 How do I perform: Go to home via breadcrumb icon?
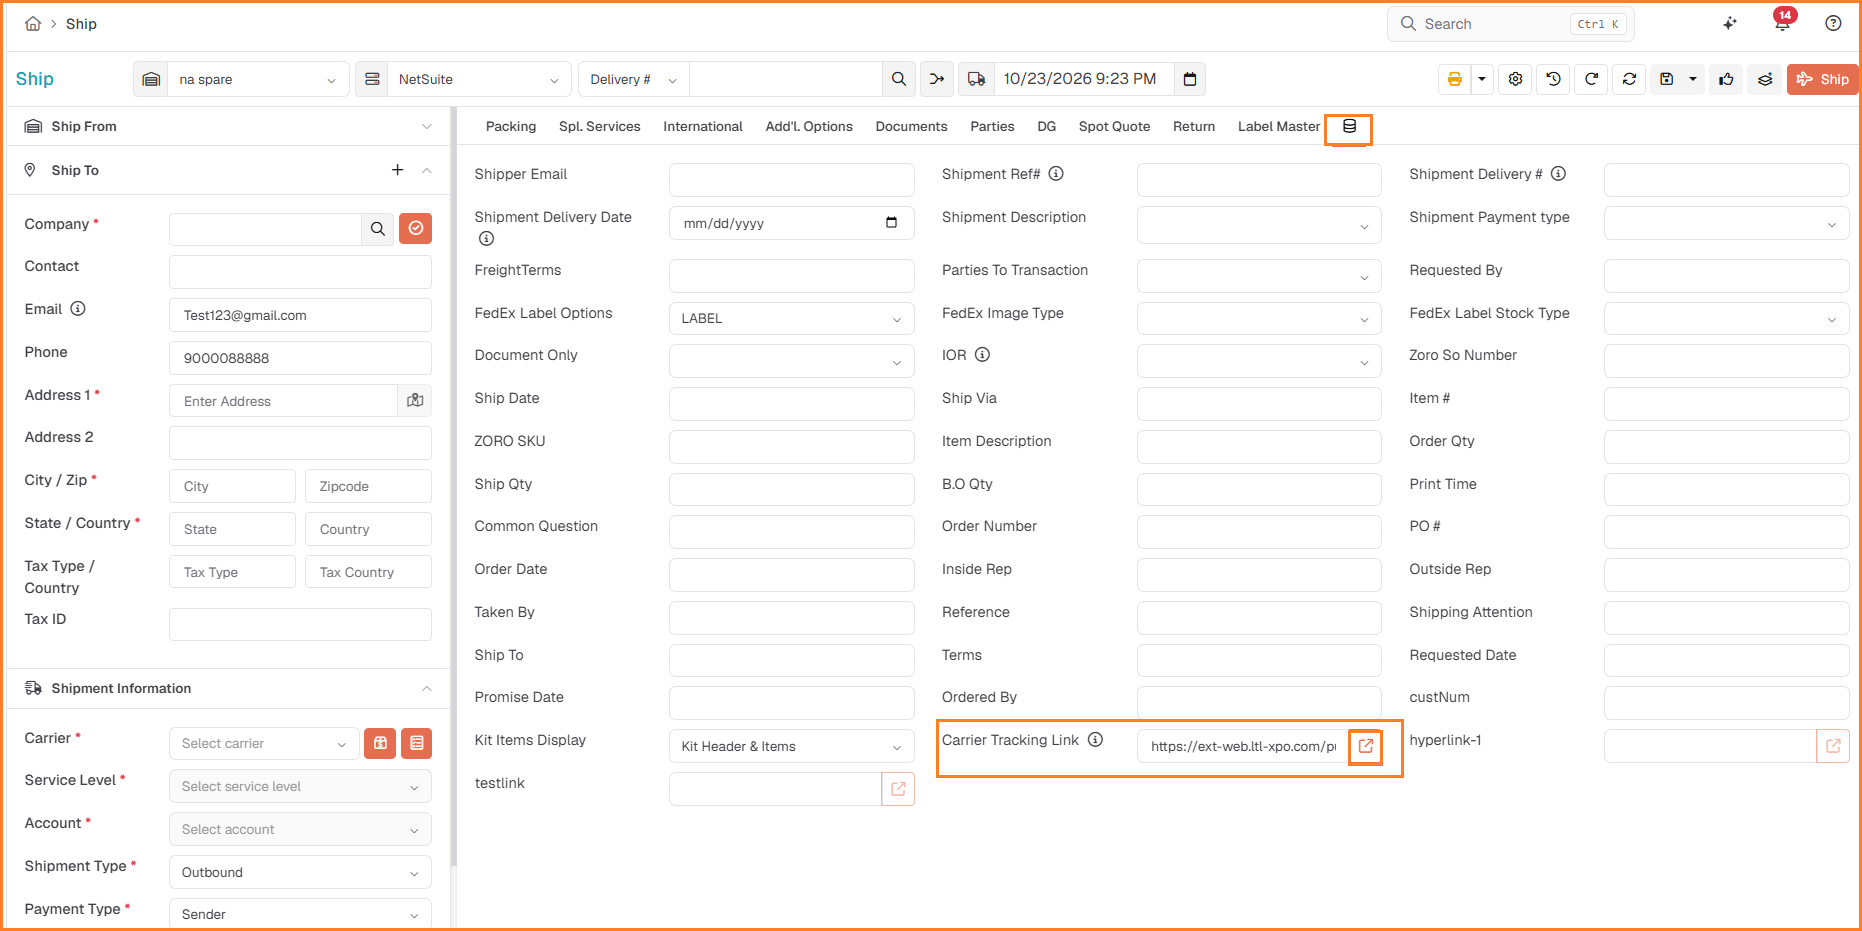33,24
